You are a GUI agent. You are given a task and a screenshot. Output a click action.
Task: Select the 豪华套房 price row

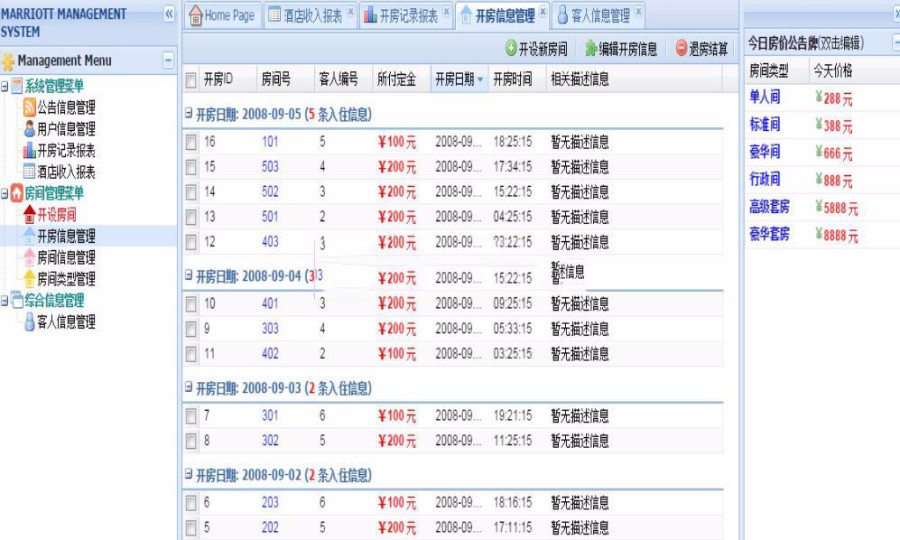[822, 234]
